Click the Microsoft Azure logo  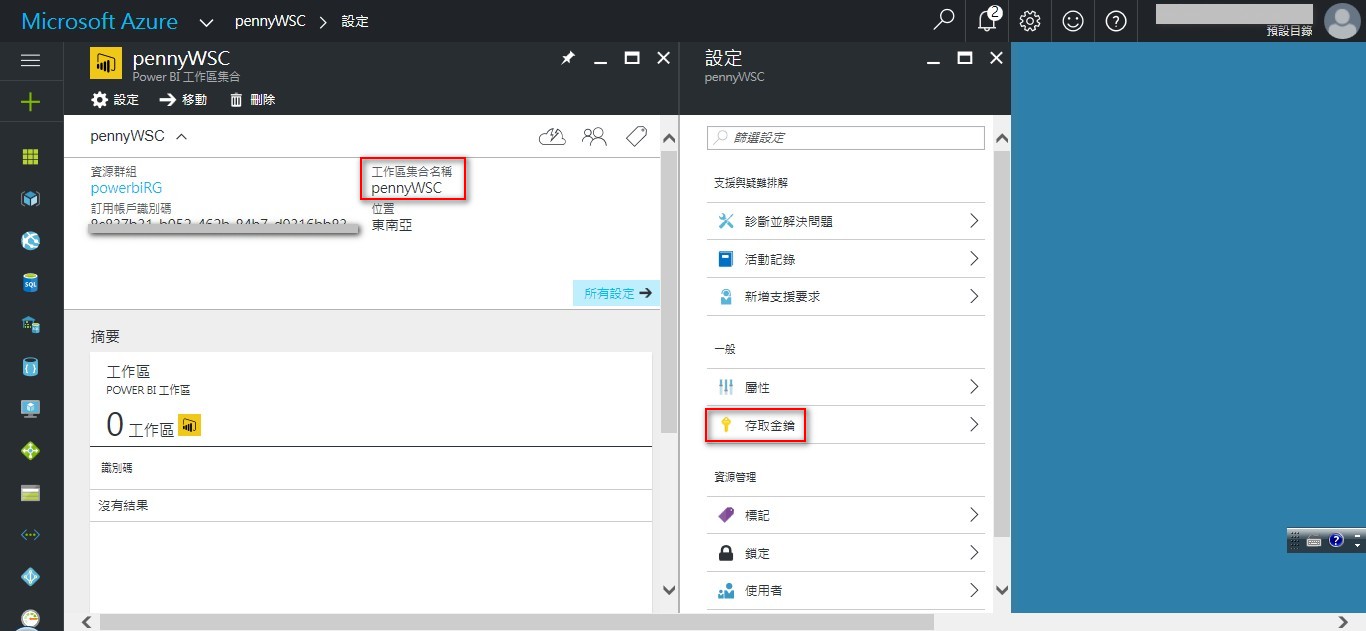tap(100, 21)
